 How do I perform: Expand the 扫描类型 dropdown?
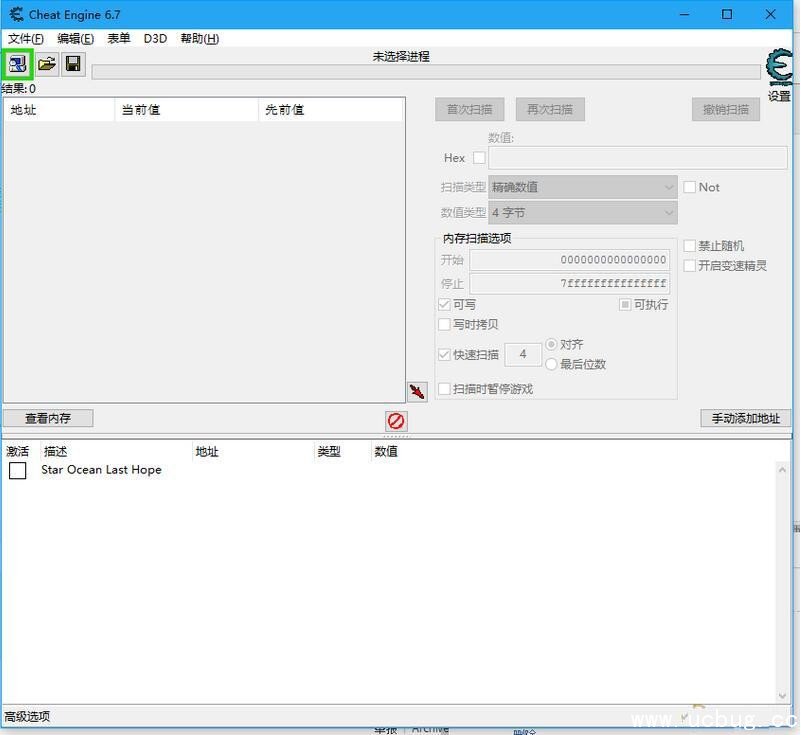(x=583, y=187)
